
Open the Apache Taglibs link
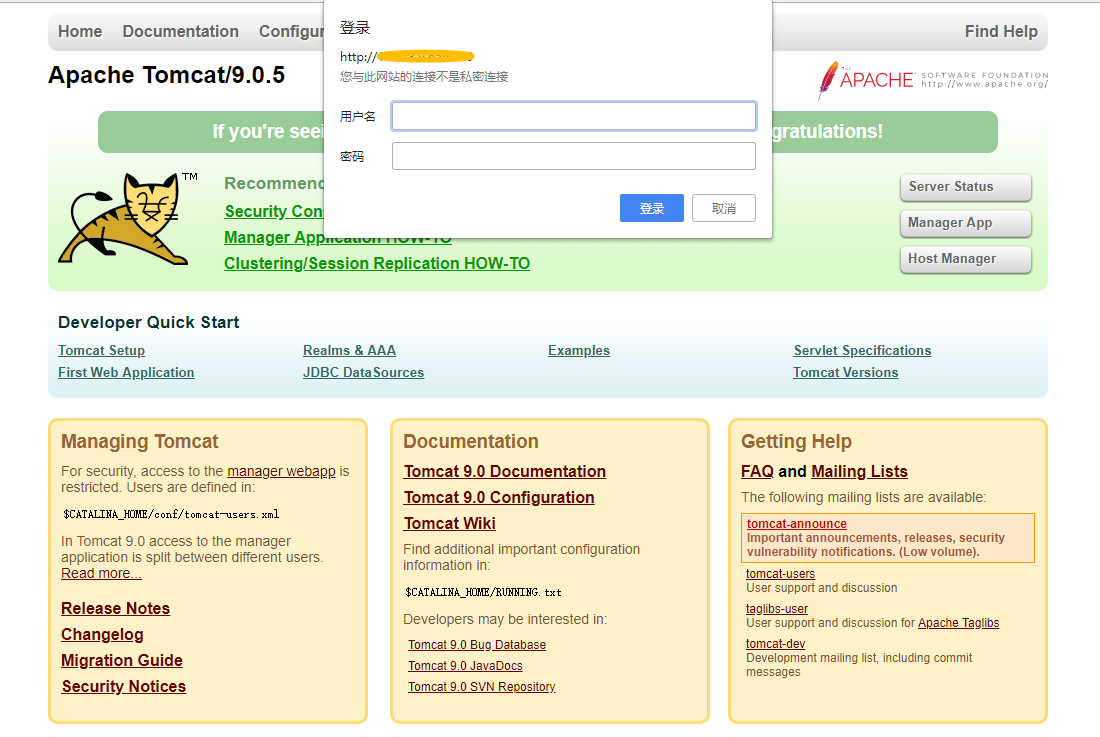(x=958, y=623)
